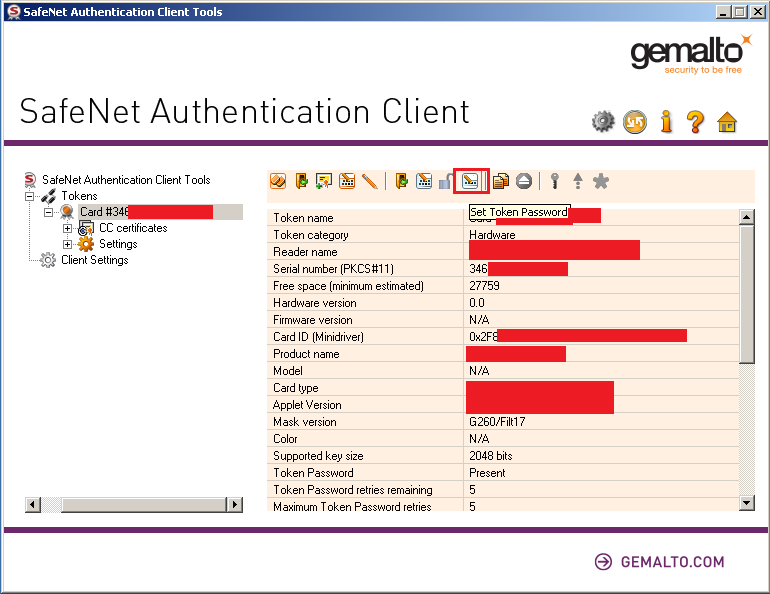Click the highlighted Set Token Password icon
This screenshot has height=594, width=770.
(471, 181)
